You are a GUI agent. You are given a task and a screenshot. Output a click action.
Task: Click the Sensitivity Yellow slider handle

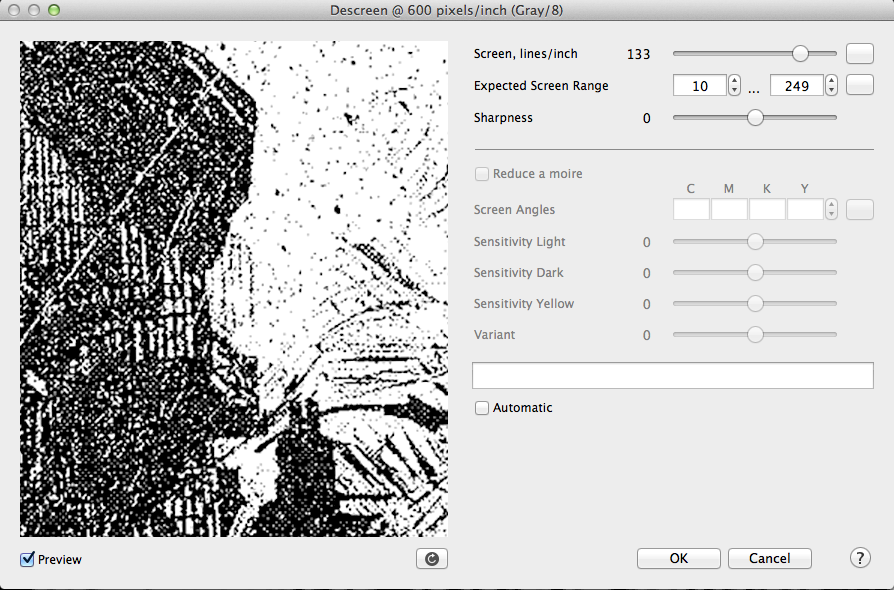[x=755, y=303]
